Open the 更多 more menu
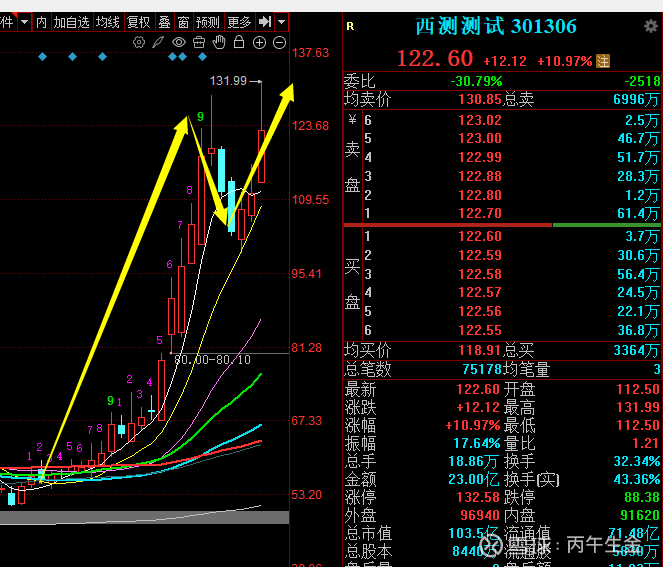This screenshot has width=663, height=567. 239,22
